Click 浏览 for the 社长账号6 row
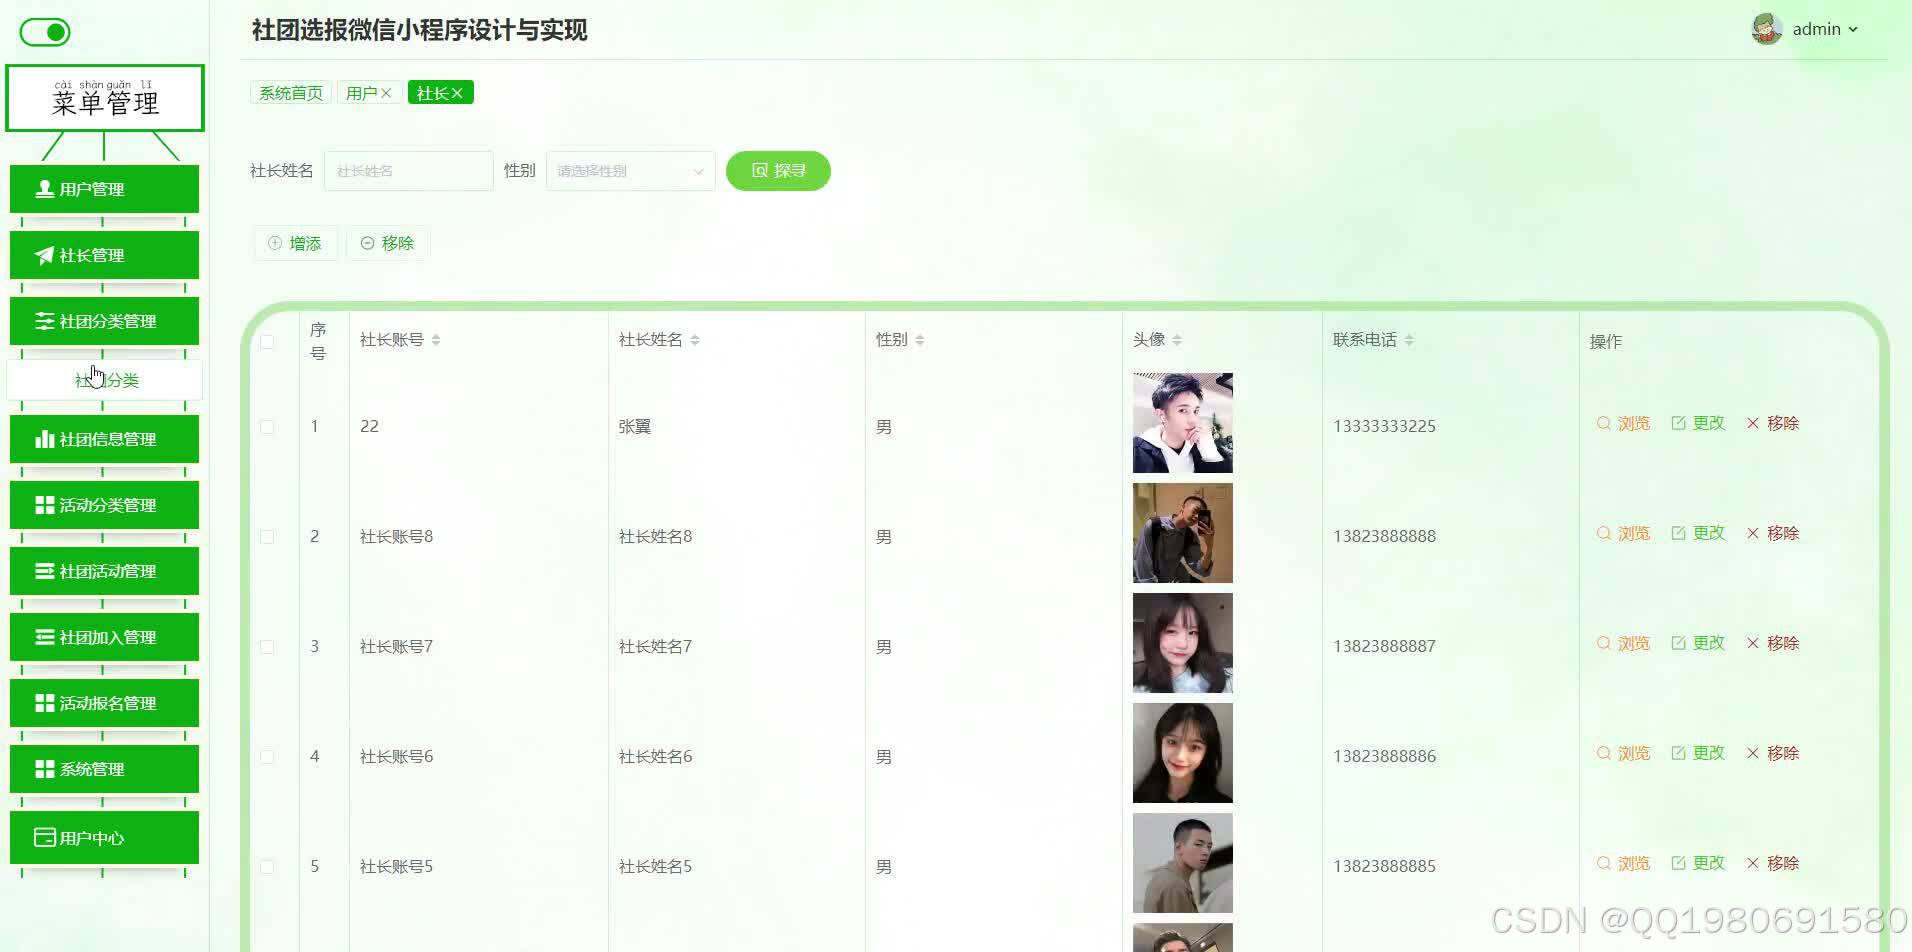The width and height of the screenshot is (1912, 952). [x=1623, y=753]
